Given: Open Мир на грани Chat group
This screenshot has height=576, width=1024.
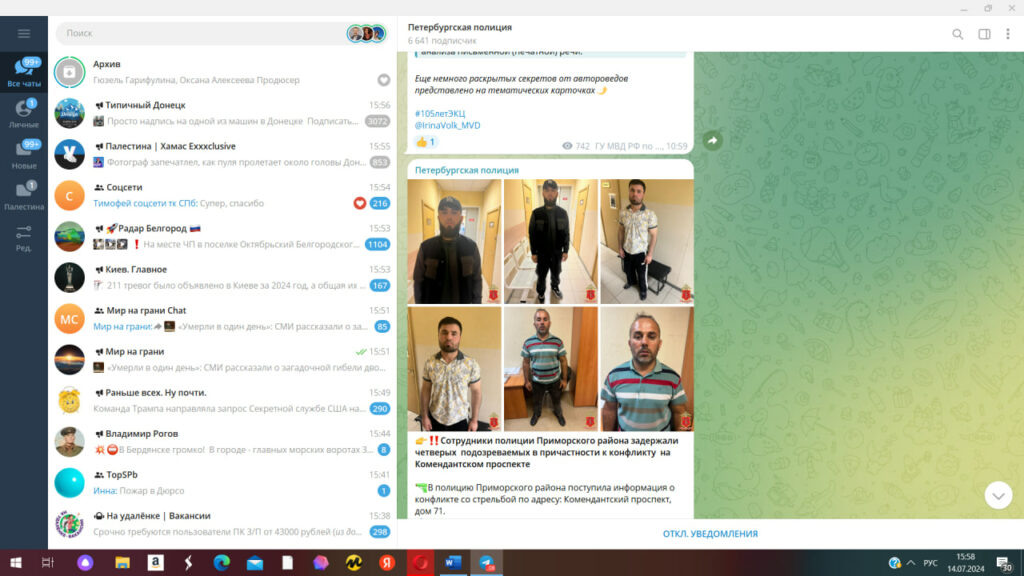Looking at the screenshot, I should pyautogui.click(x=222, y=319).
